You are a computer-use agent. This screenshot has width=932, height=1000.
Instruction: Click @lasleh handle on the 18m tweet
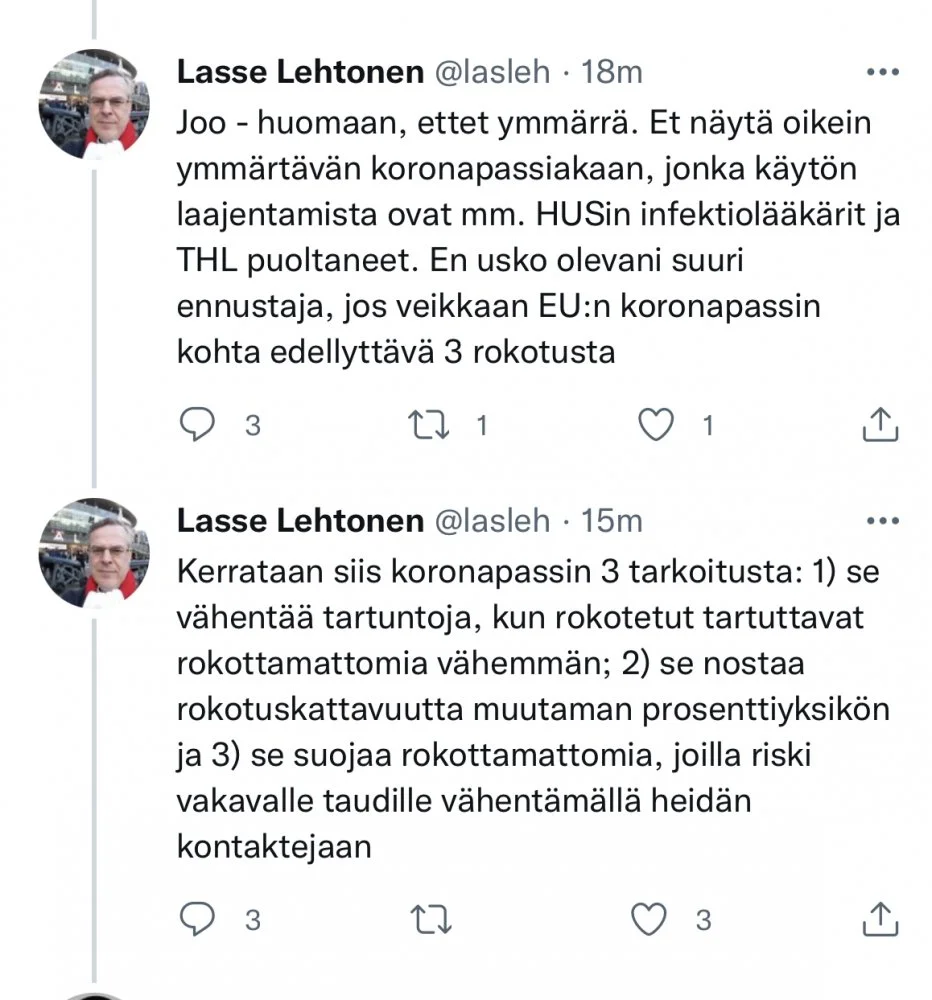click(490, 72)
